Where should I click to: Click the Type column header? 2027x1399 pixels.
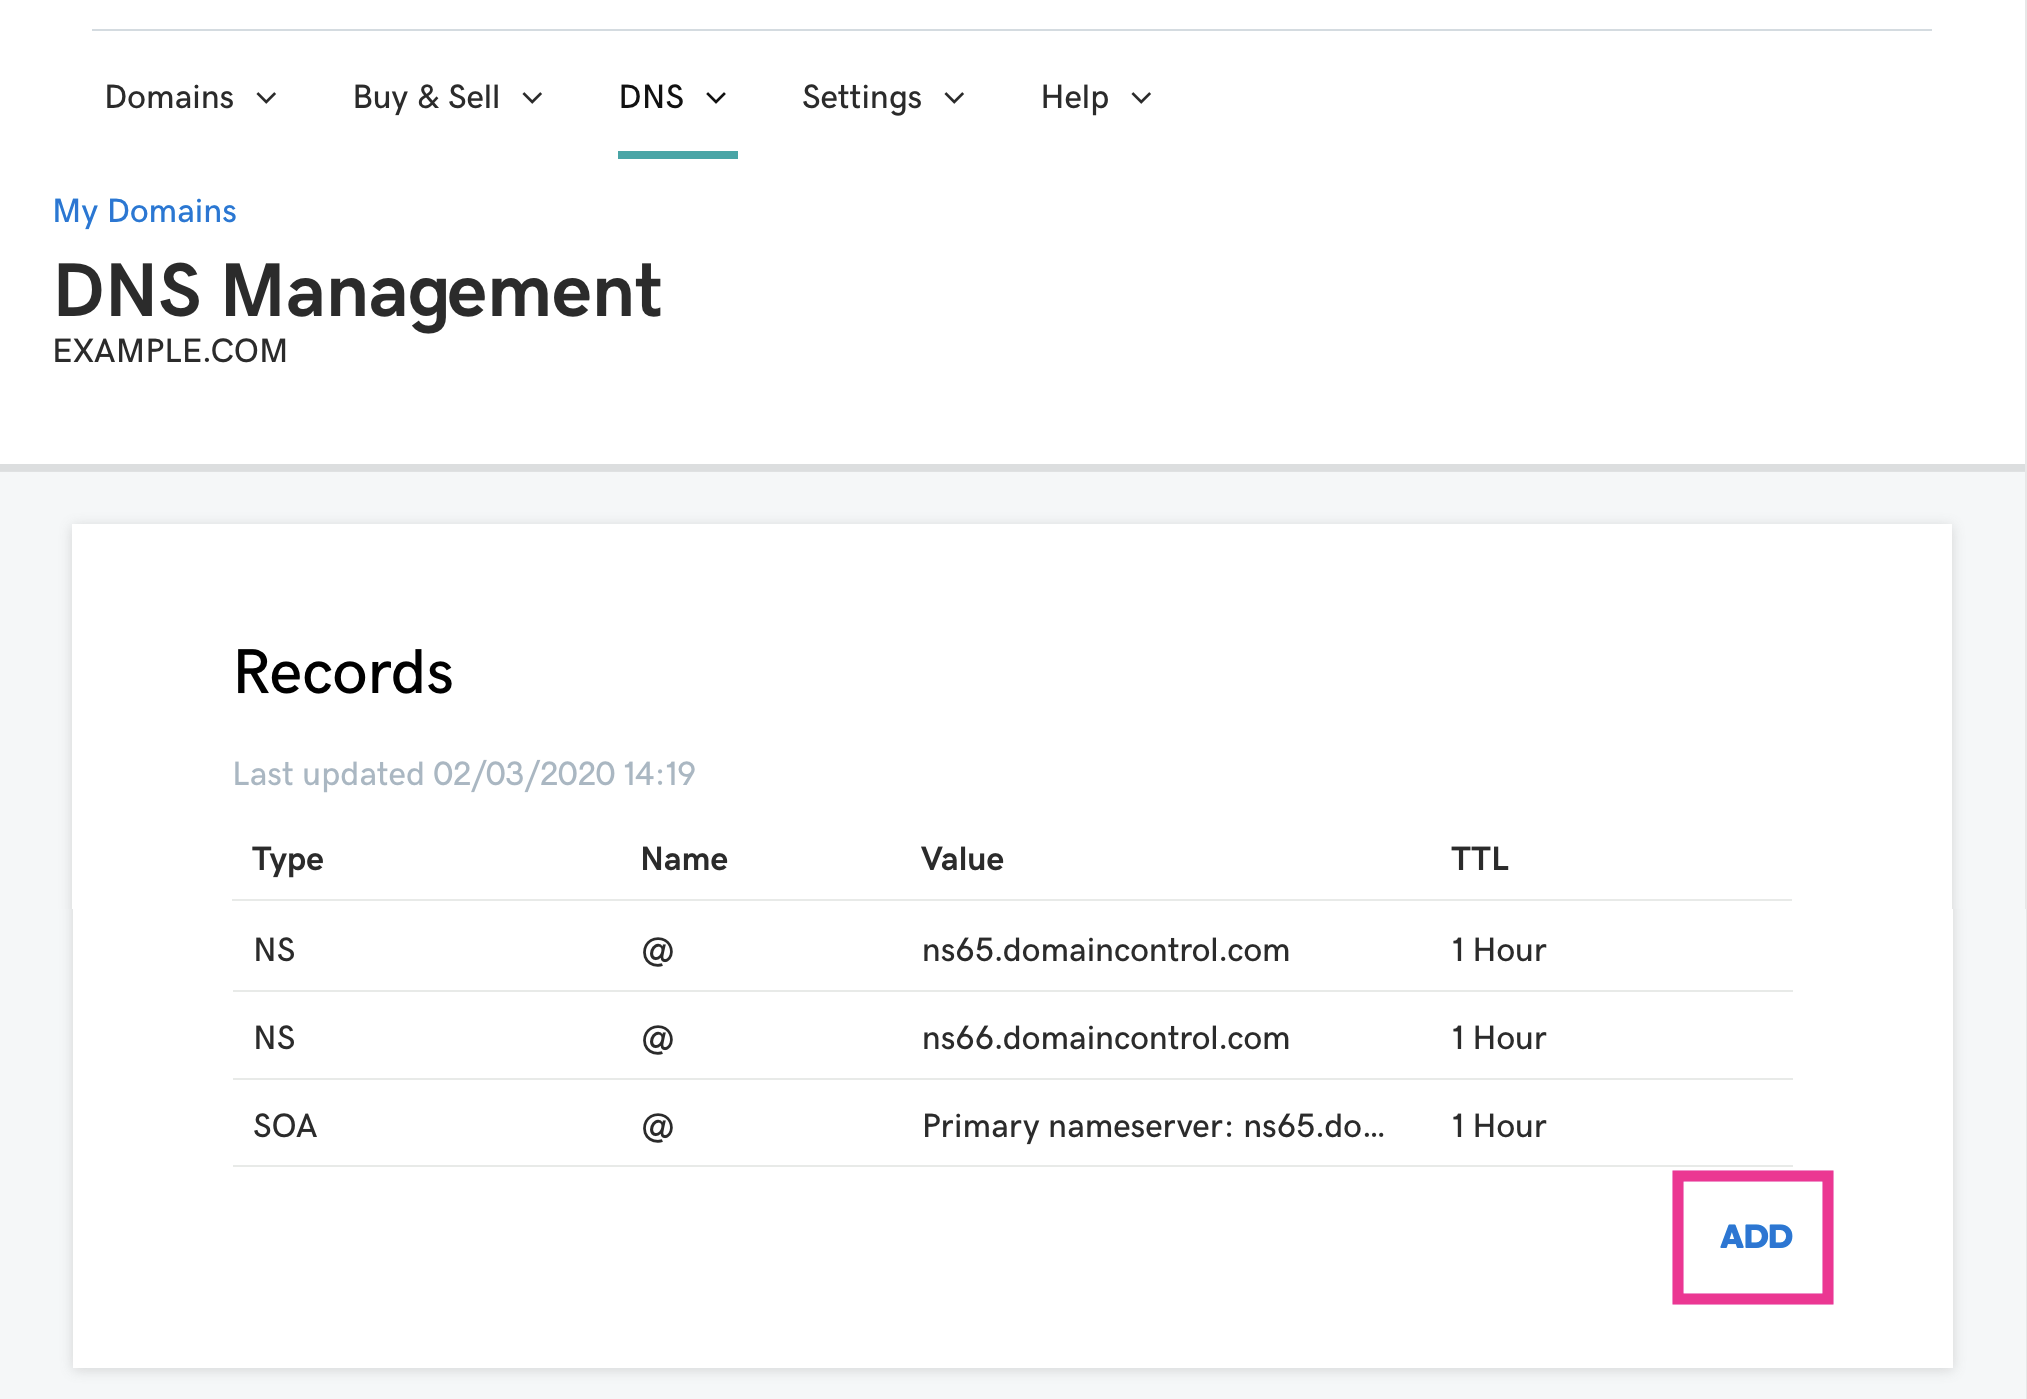click(x=288, y=860)
